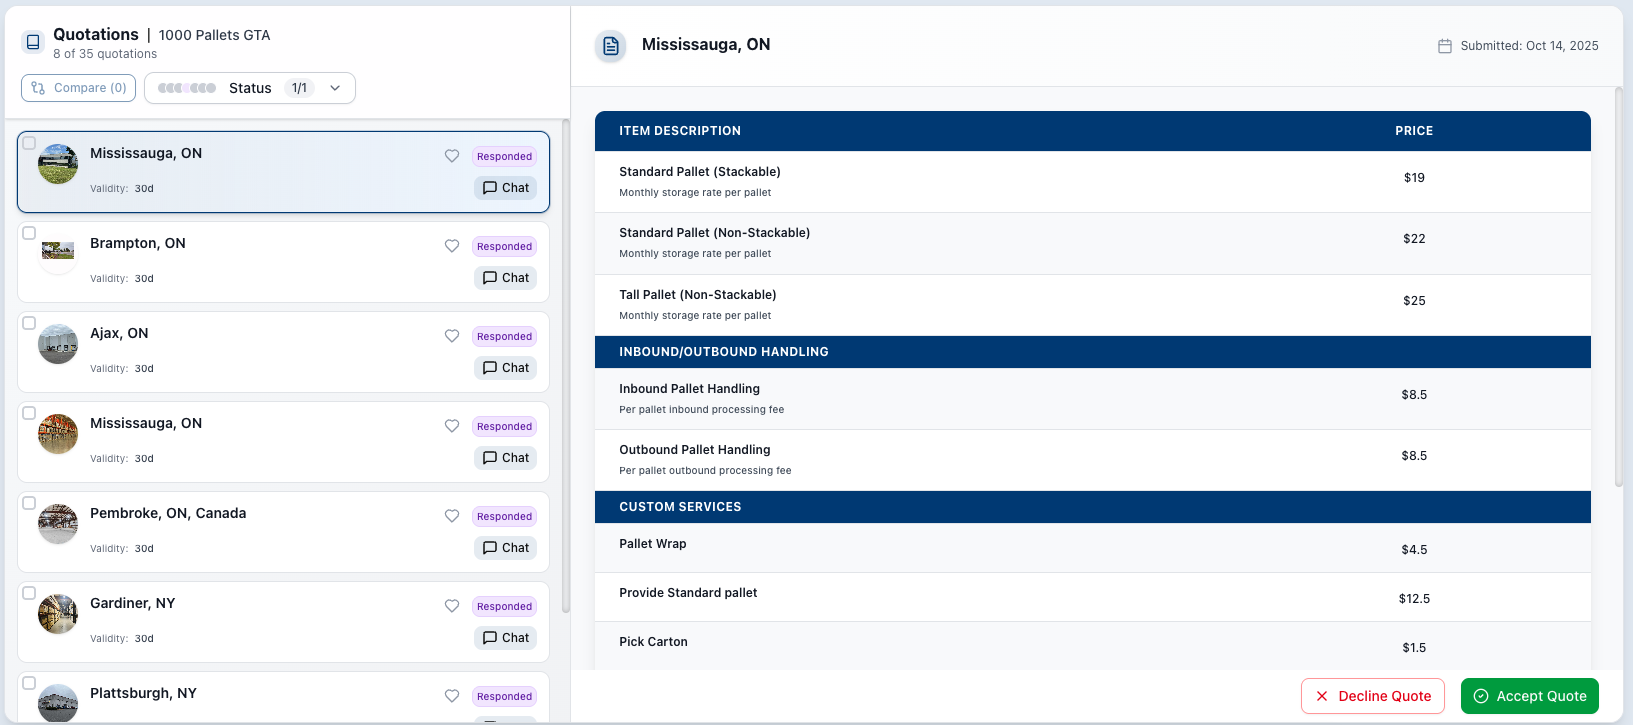Click the compare arrows icon
The image size is (1633, 725).
click(38, 88)
